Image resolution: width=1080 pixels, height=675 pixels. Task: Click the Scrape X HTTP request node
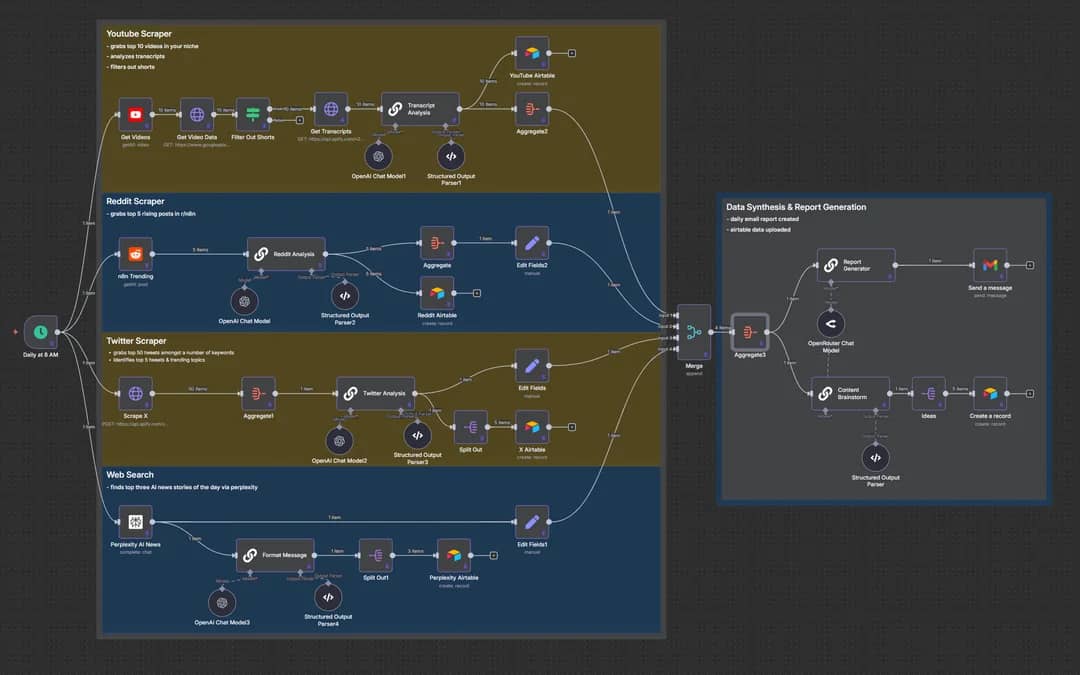pos(135,394)
